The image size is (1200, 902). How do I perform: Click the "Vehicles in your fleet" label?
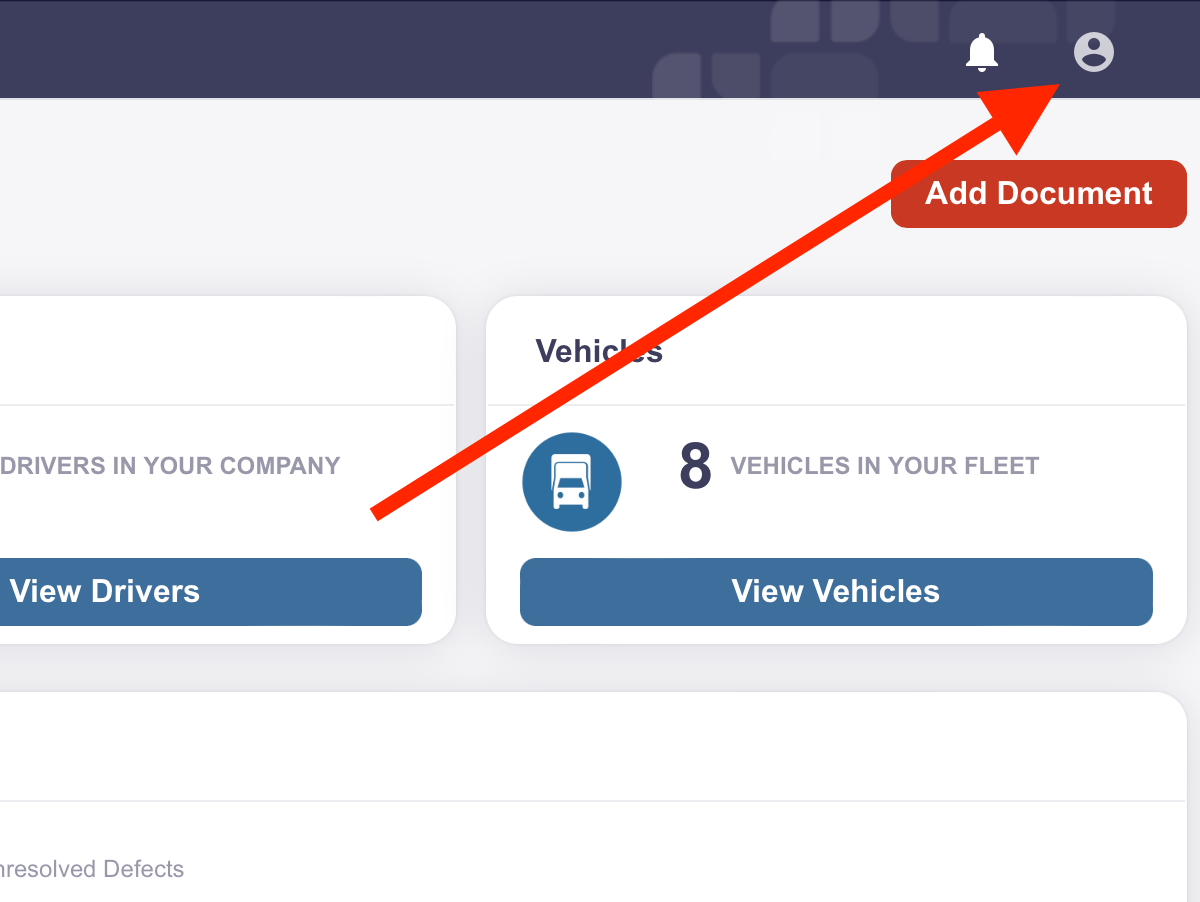885,466
